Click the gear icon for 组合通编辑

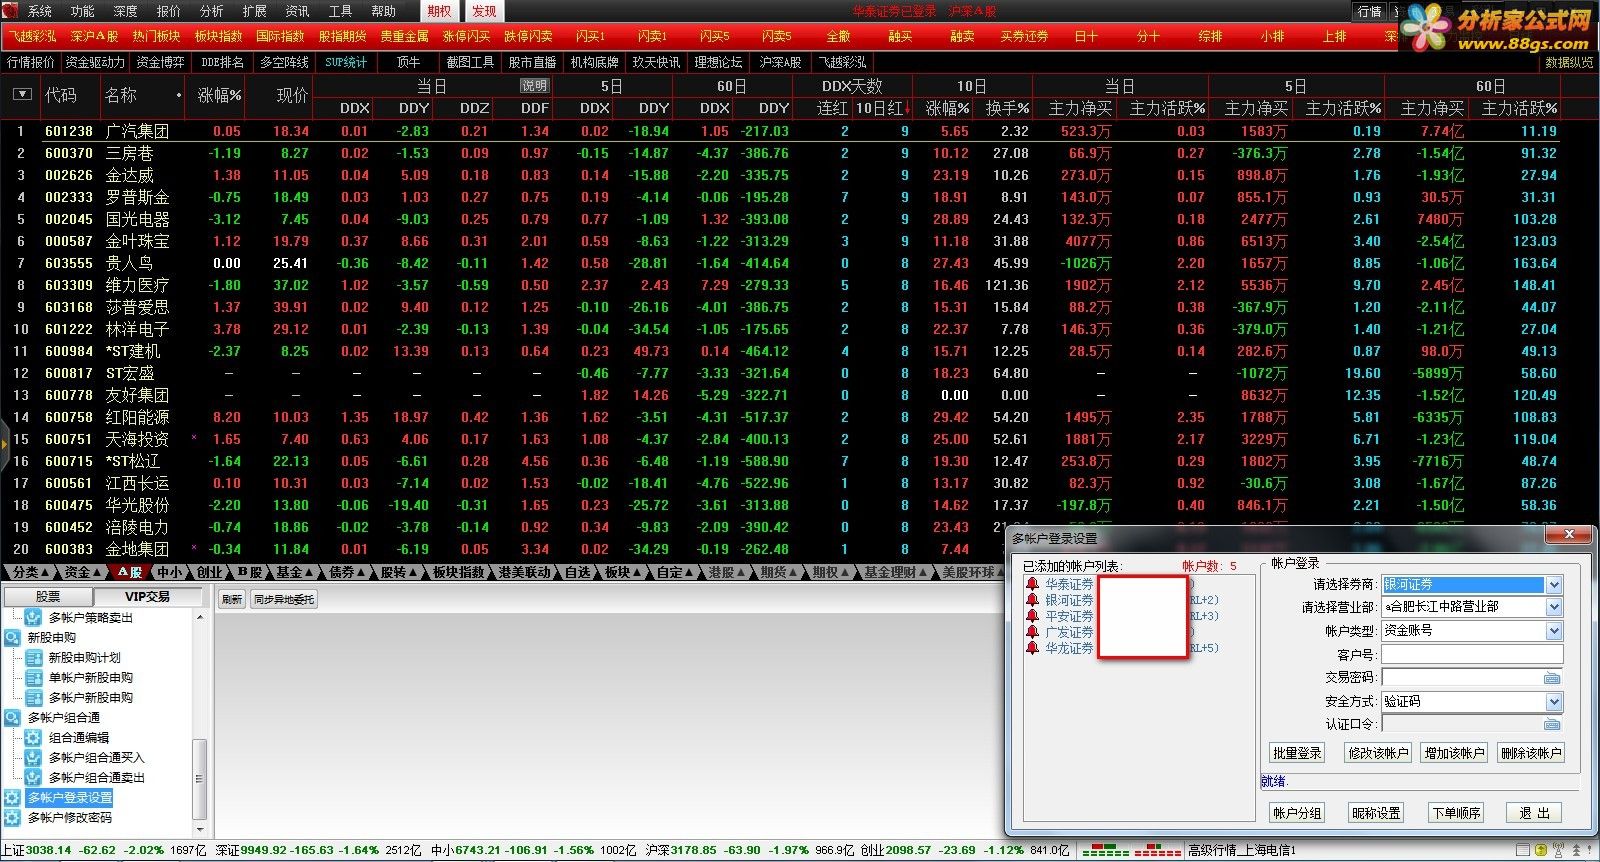click(33, 738)
